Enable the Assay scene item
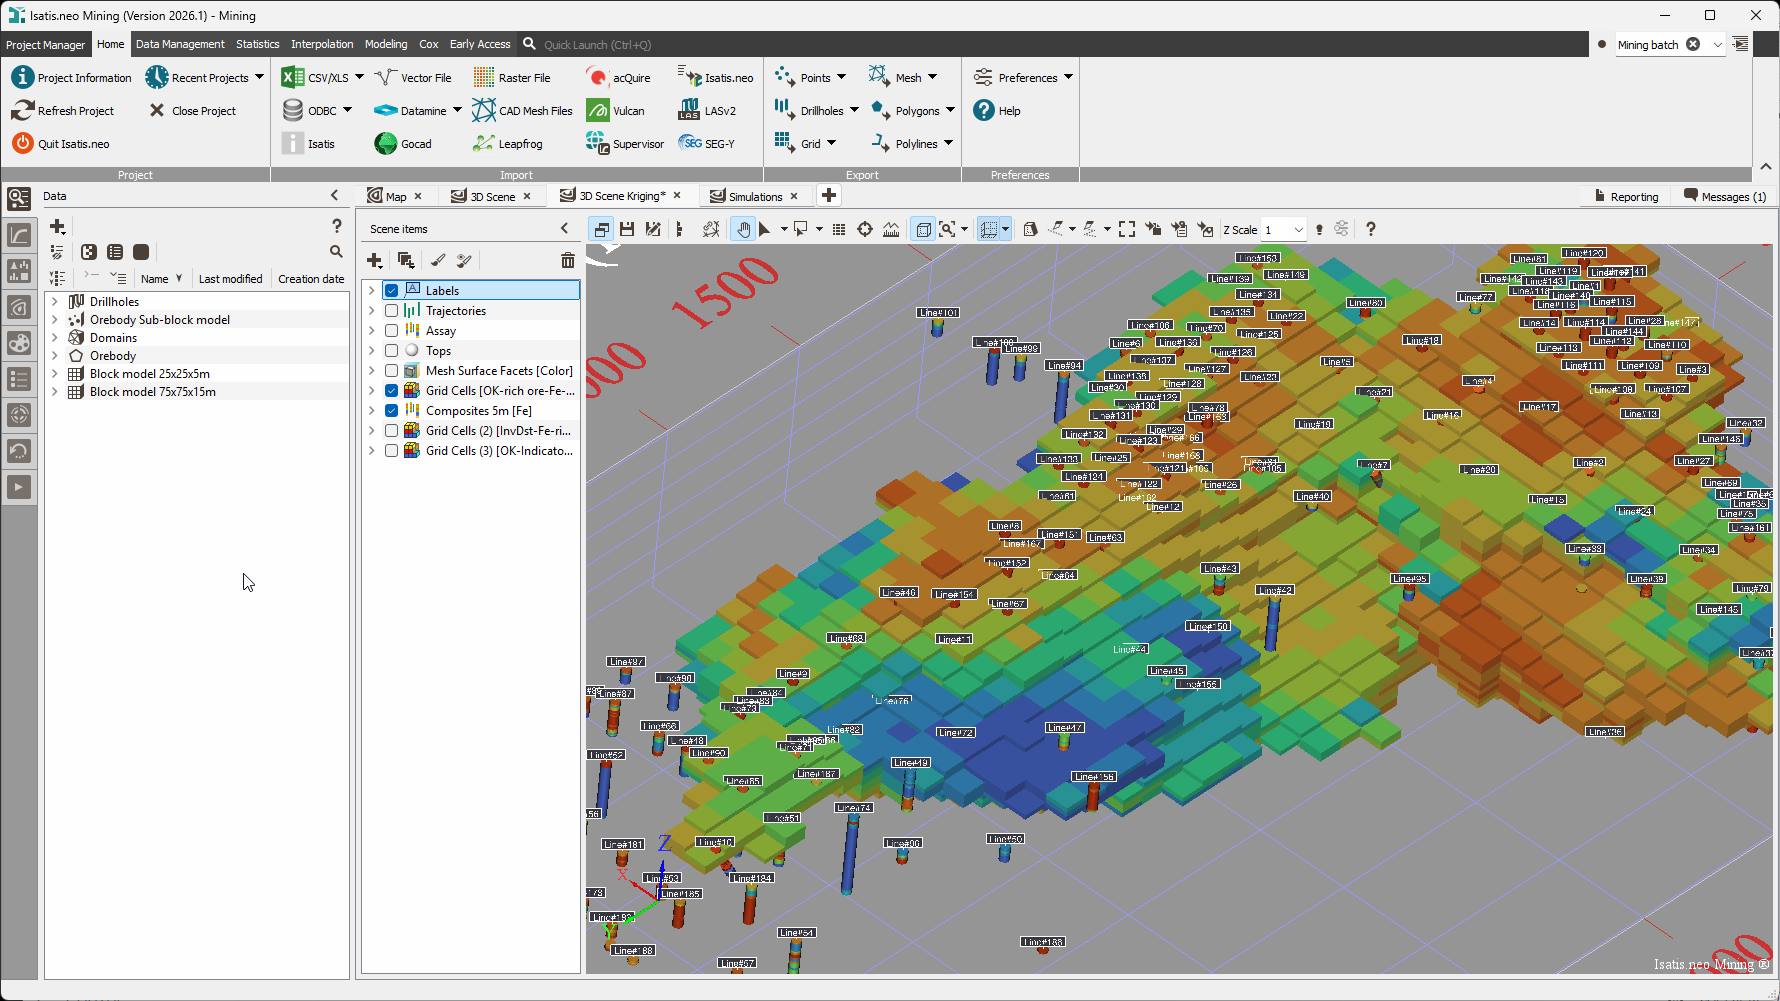The image size is (1780, 1001). [392, 331]
